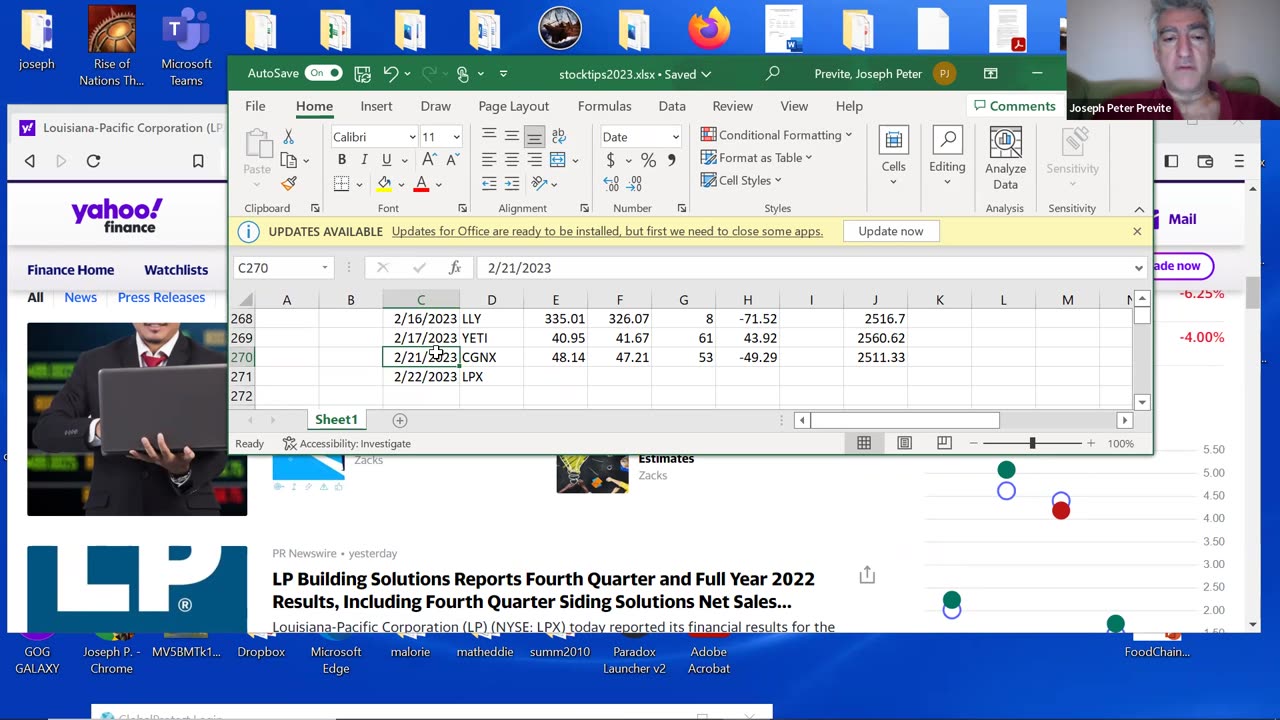The image size is (1280, 720).
Task: Switch to the Page Layout tab
Action: pos(513,106)
